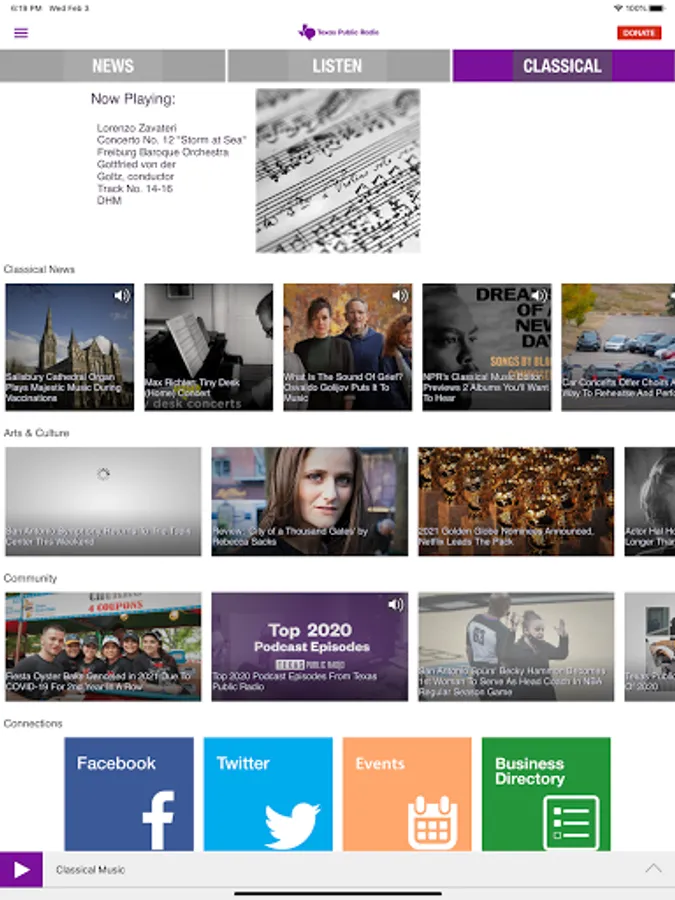Open the Twitter connection tile
Screen dimensions: 675x900
coord(268,794)
